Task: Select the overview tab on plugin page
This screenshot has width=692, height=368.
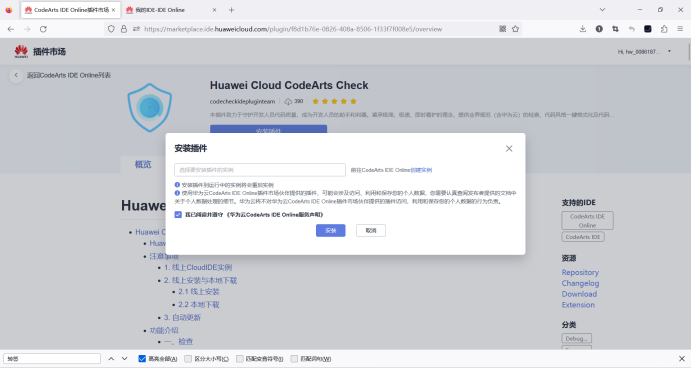Action: point(143,165)
